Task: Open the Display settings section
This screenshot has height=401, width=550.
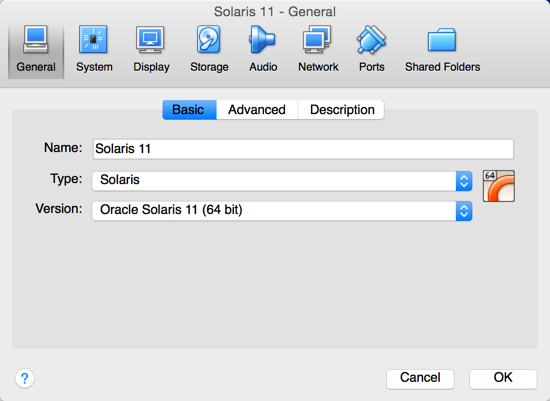Action: (151, 49)
